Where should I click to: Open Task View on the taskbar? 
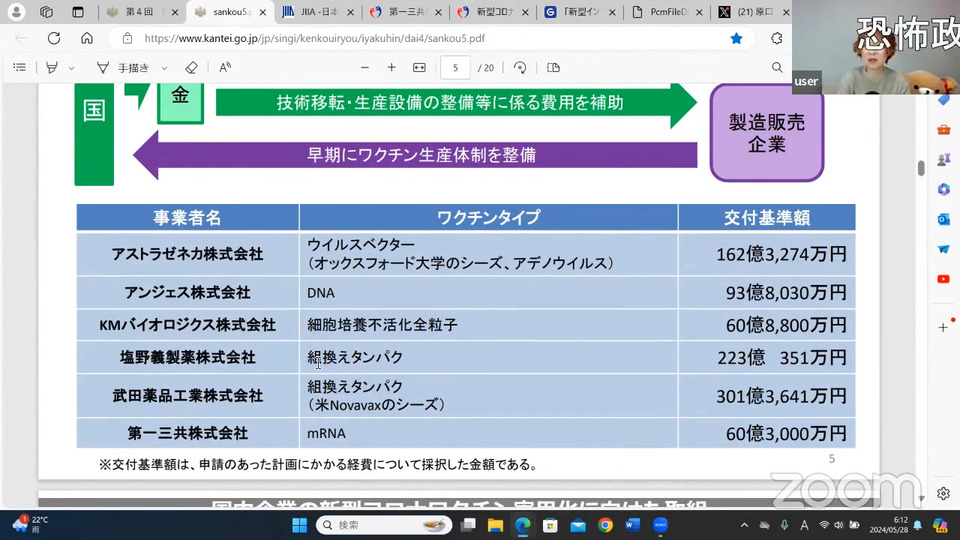click(468, 525)
